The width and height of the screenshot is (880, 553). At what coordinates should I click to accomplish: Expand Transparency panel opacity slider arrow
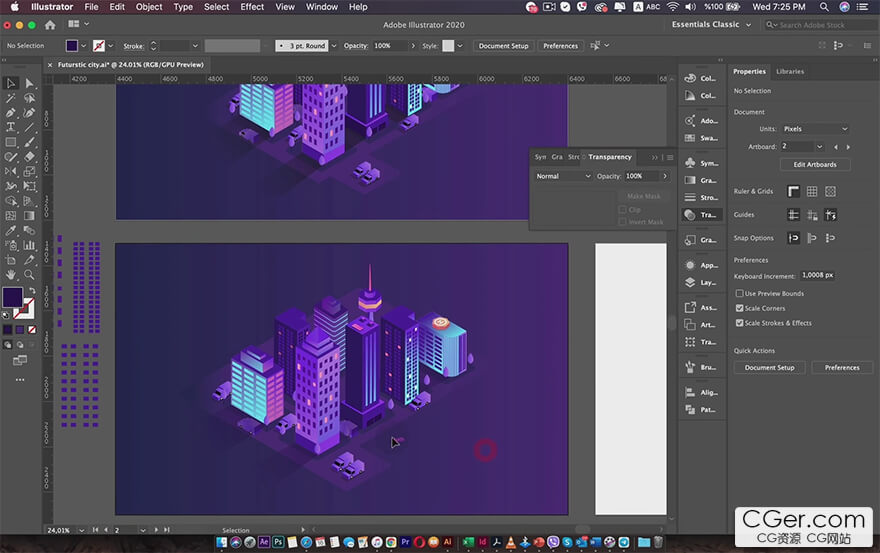tap(665, 176)
